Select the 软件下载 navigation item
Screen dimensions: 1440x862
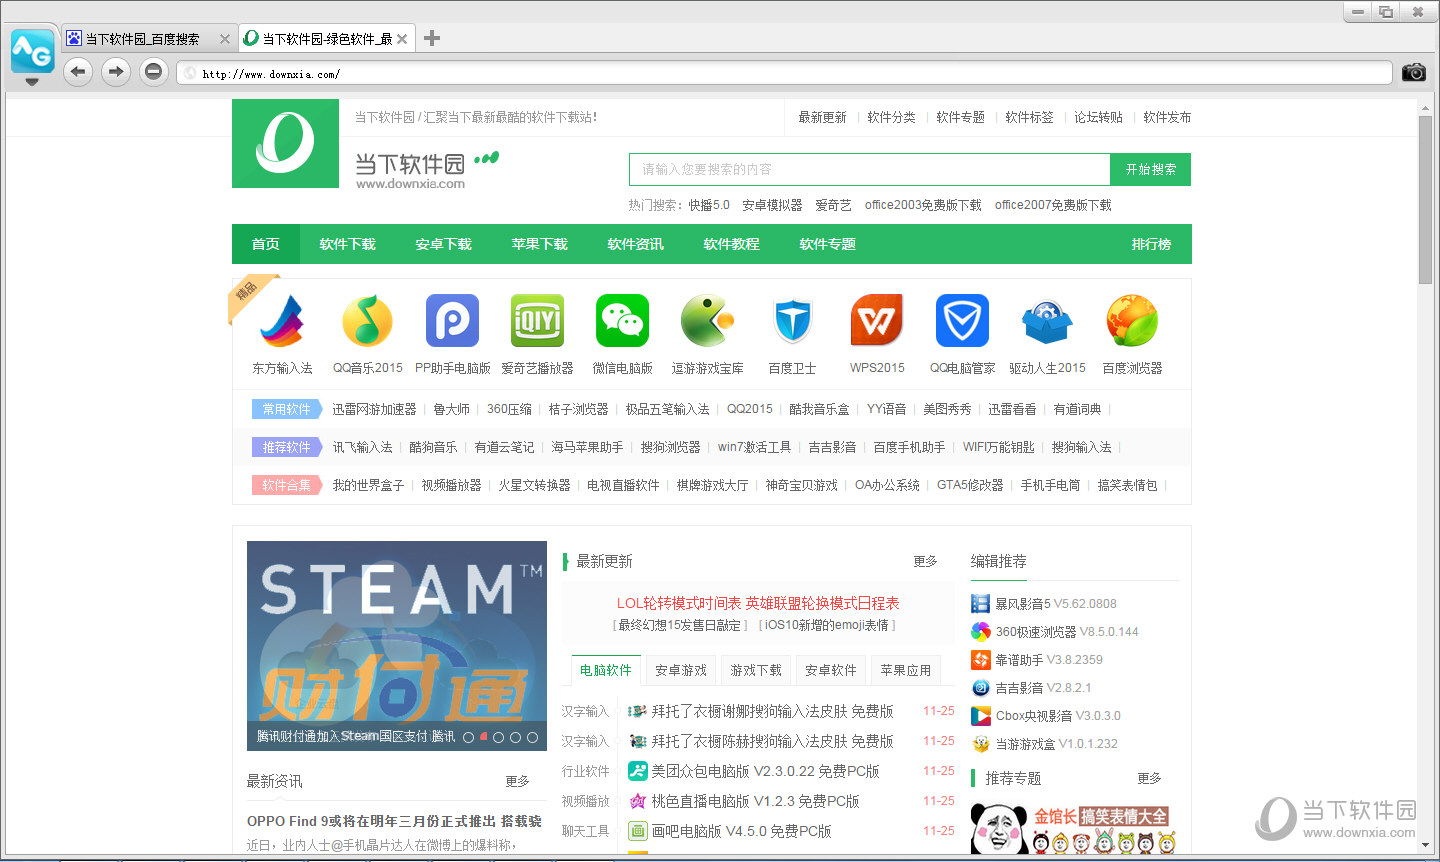pyautogui.click(x=347, y=244)
